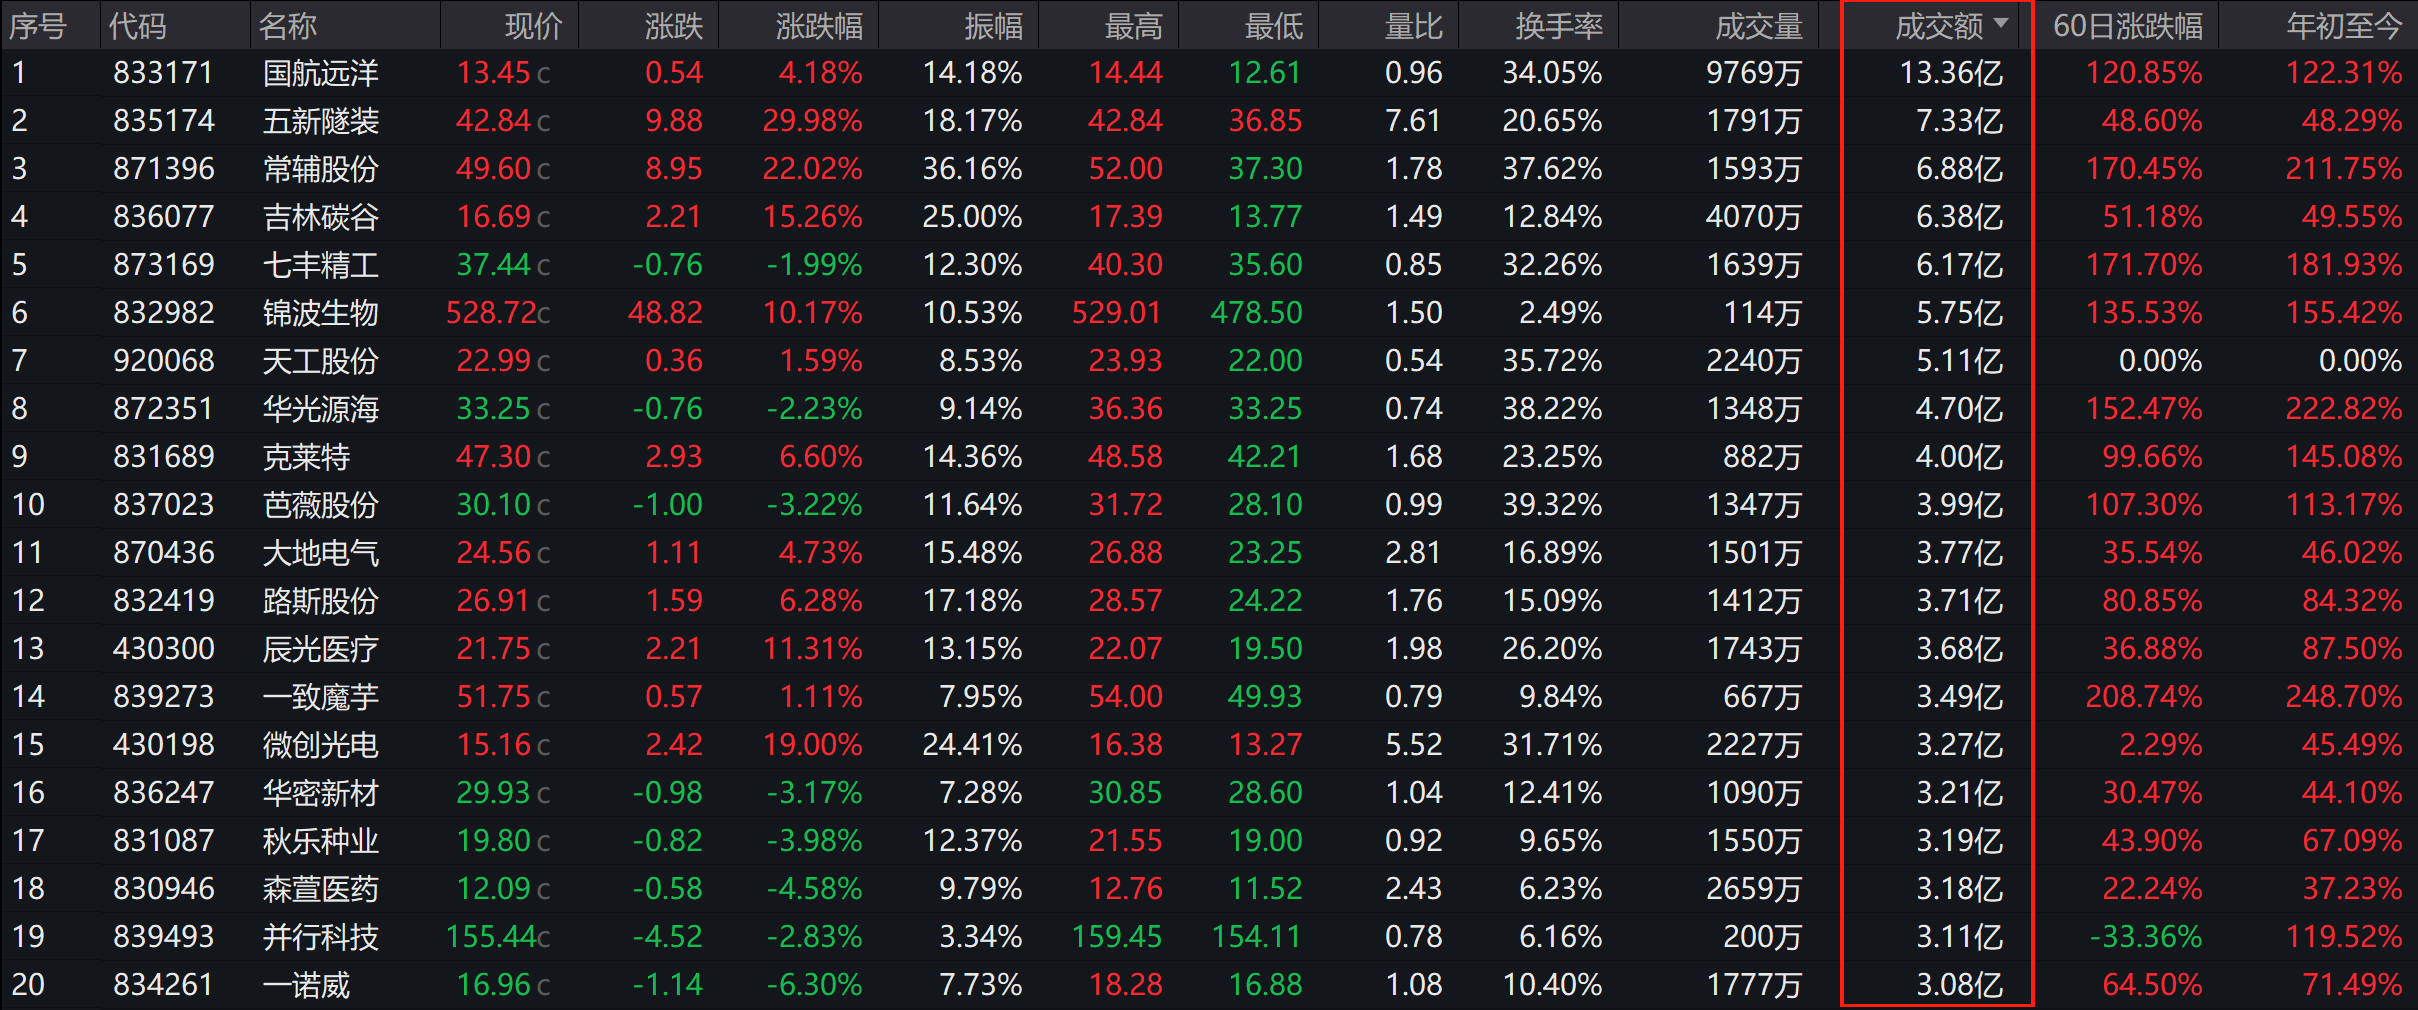Click stock code 832982

coord(164,313)
